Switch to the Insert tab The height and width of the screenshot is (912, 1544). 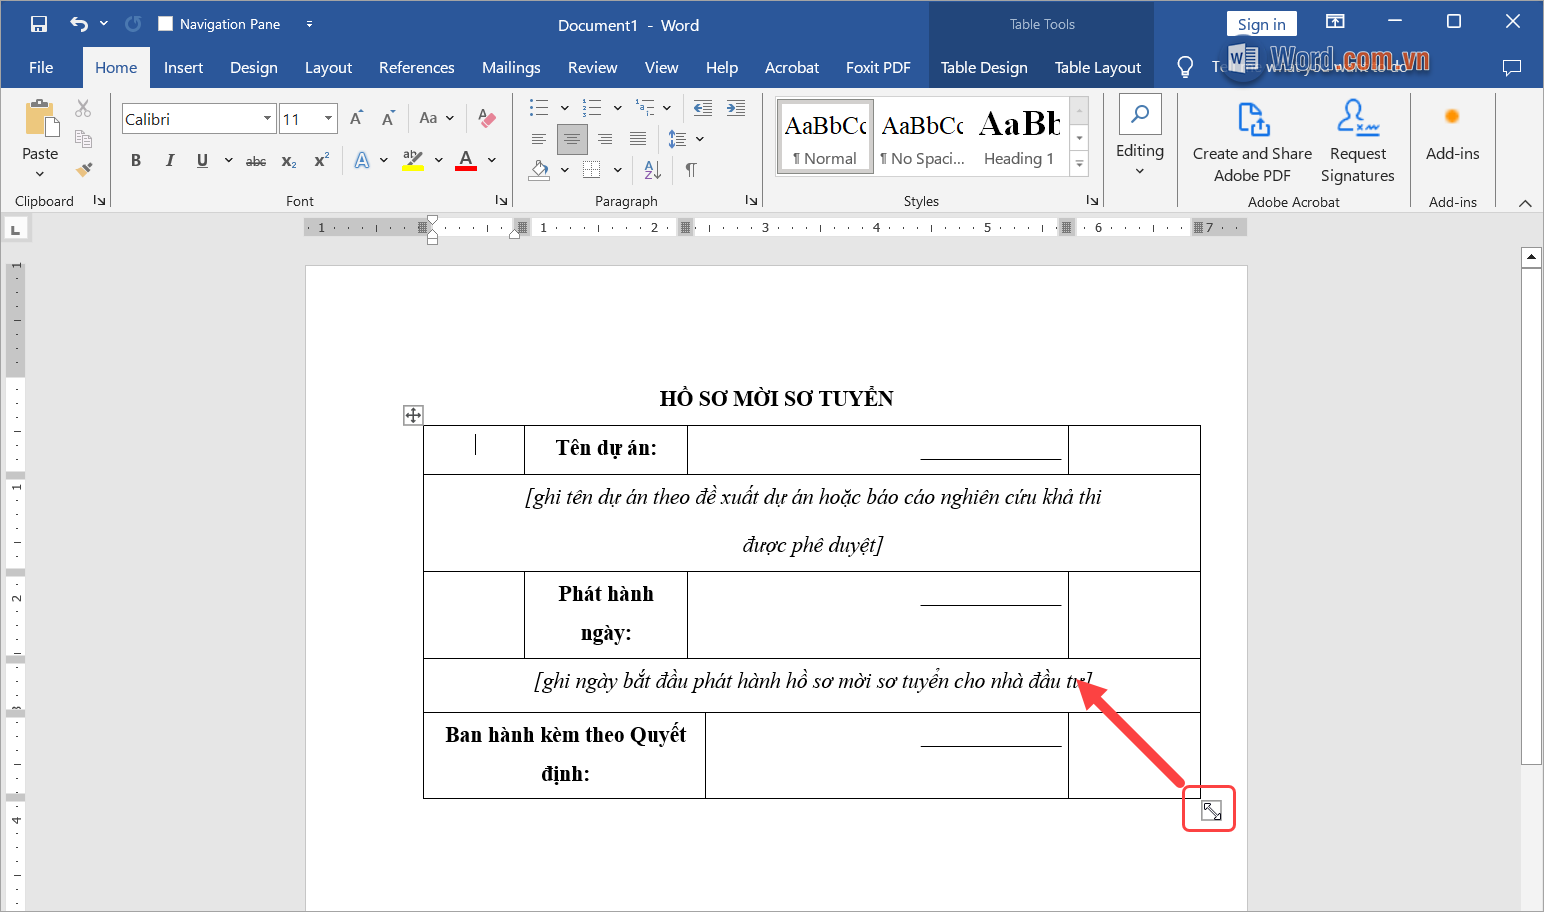(x=183, y=68)
